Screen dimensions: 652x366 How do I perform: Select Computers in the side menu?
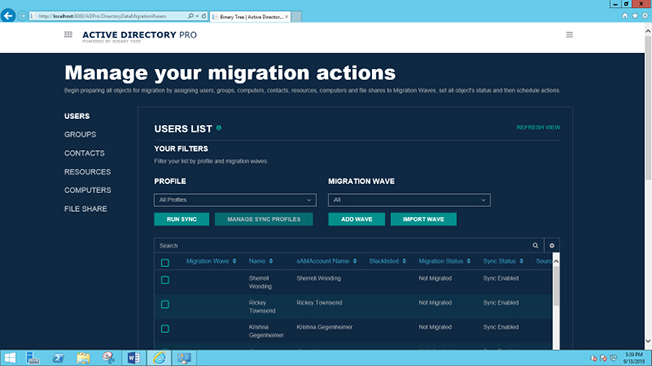[88, 190]
